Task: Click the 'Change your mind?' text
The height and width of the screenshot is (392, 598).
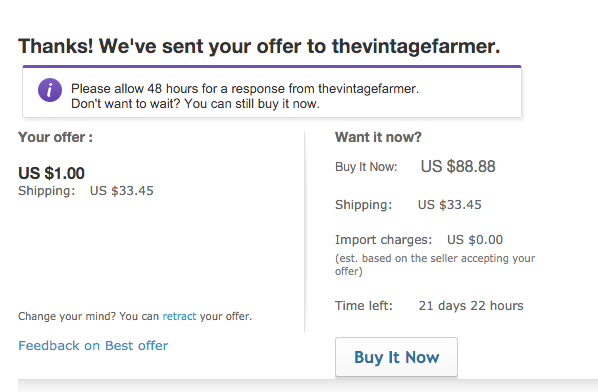Action: tap(67, 316)
